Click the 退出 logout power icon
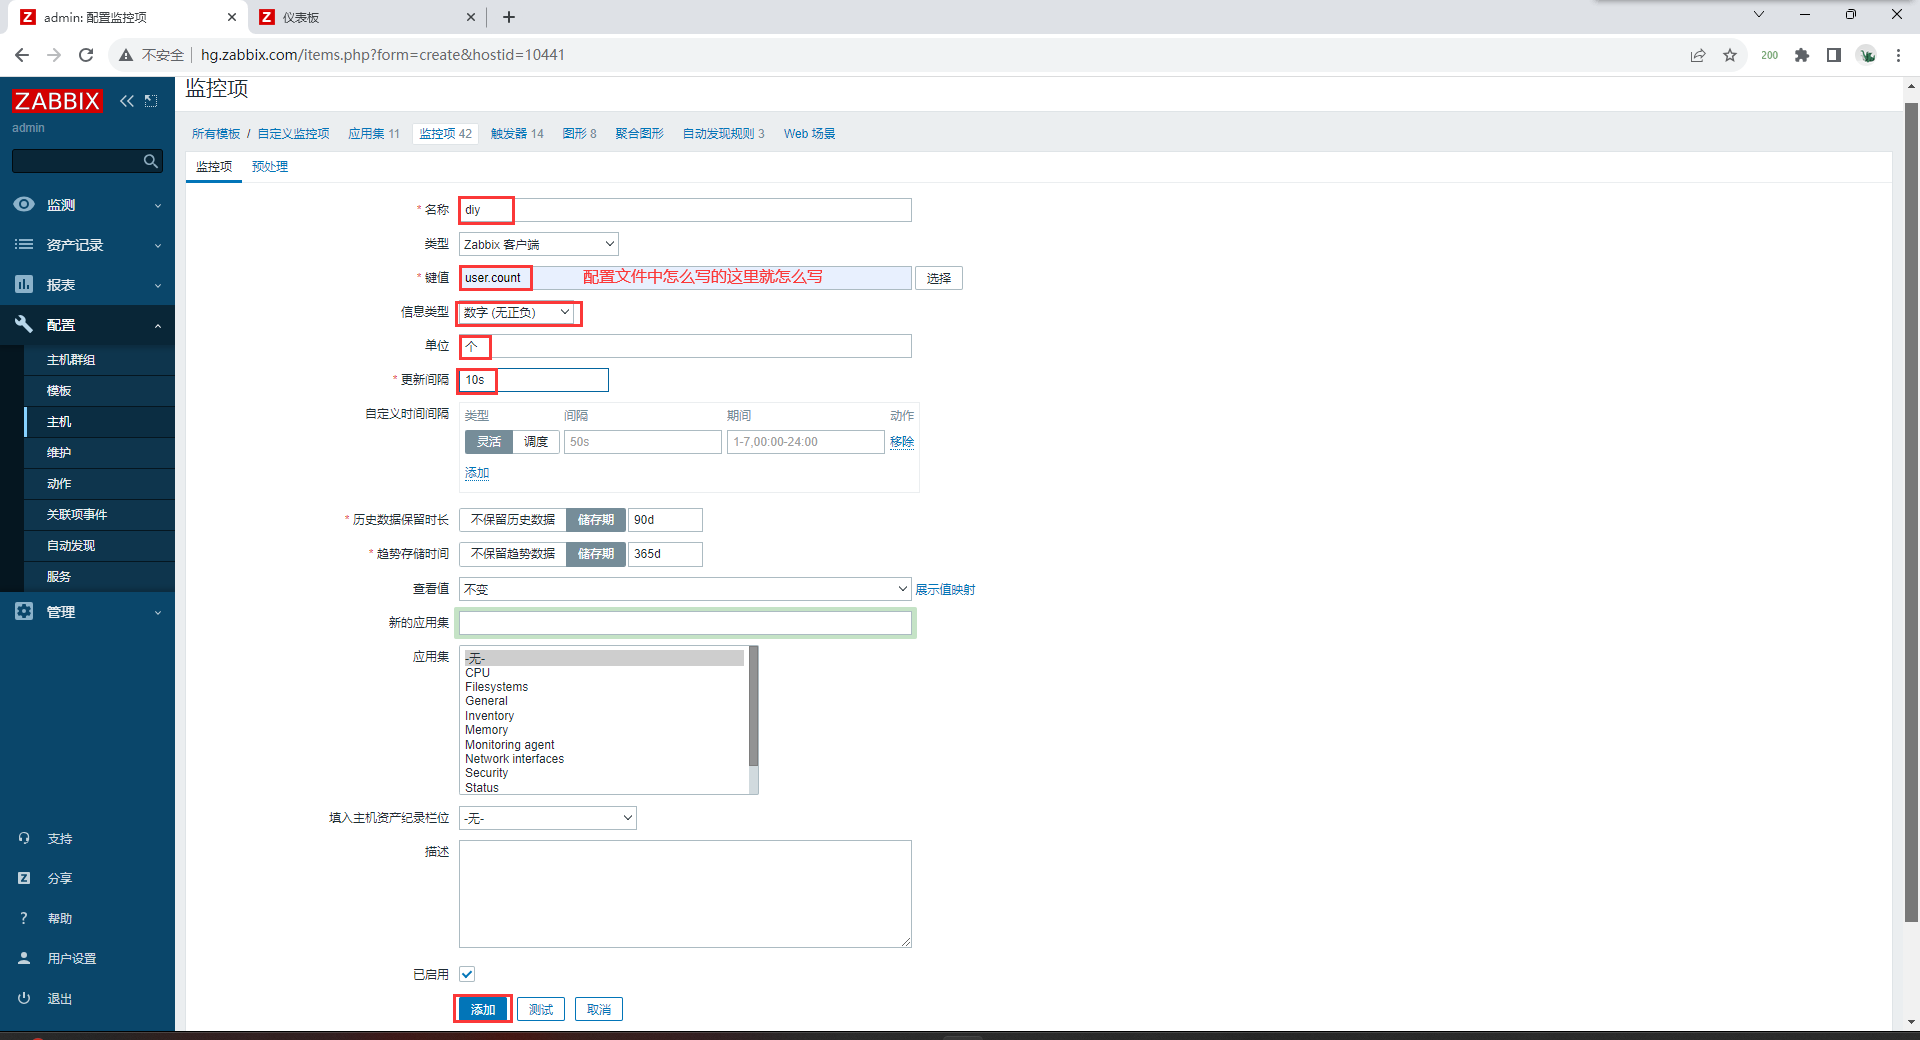Image resolution: width=1920 pixels, height=1040 pixels. [x=24, y=998]
